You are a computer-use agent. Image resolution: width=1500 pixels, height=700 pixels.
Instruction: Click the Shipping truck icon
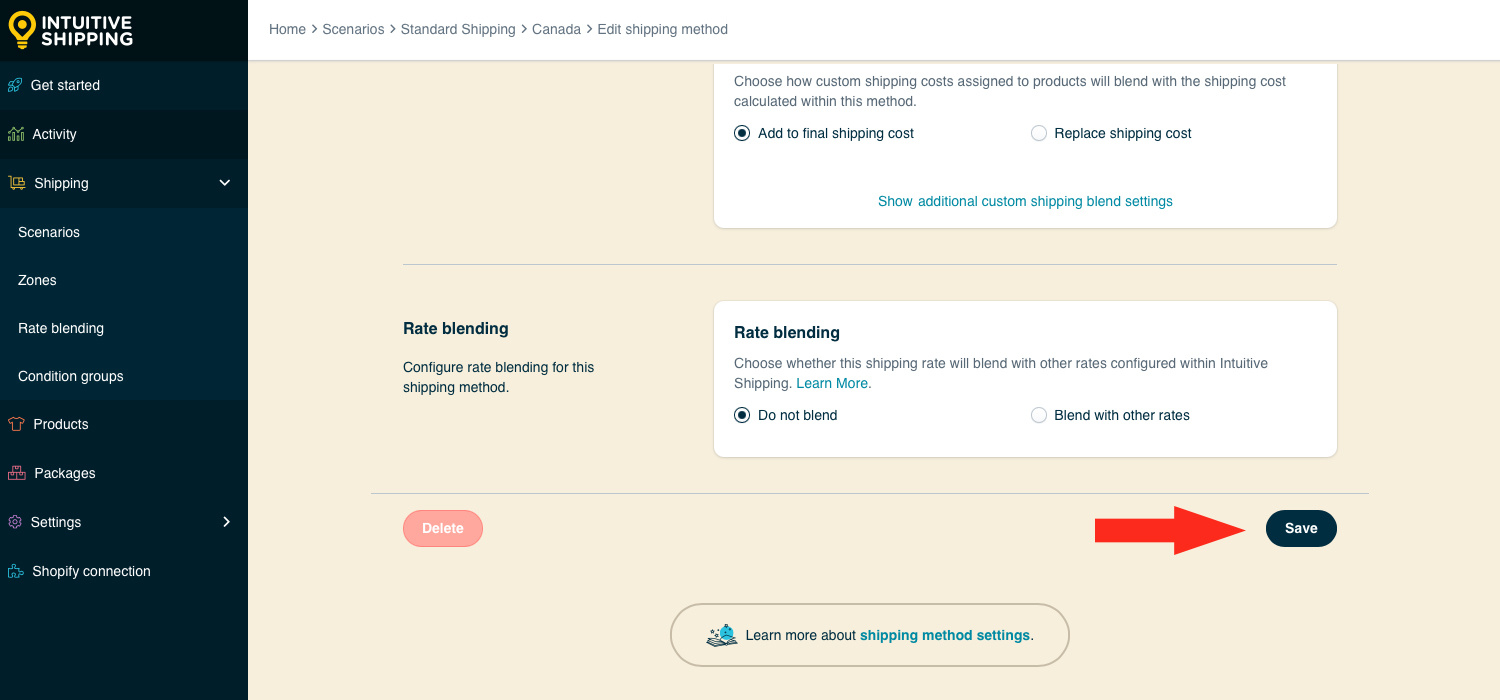pos(17,183)
